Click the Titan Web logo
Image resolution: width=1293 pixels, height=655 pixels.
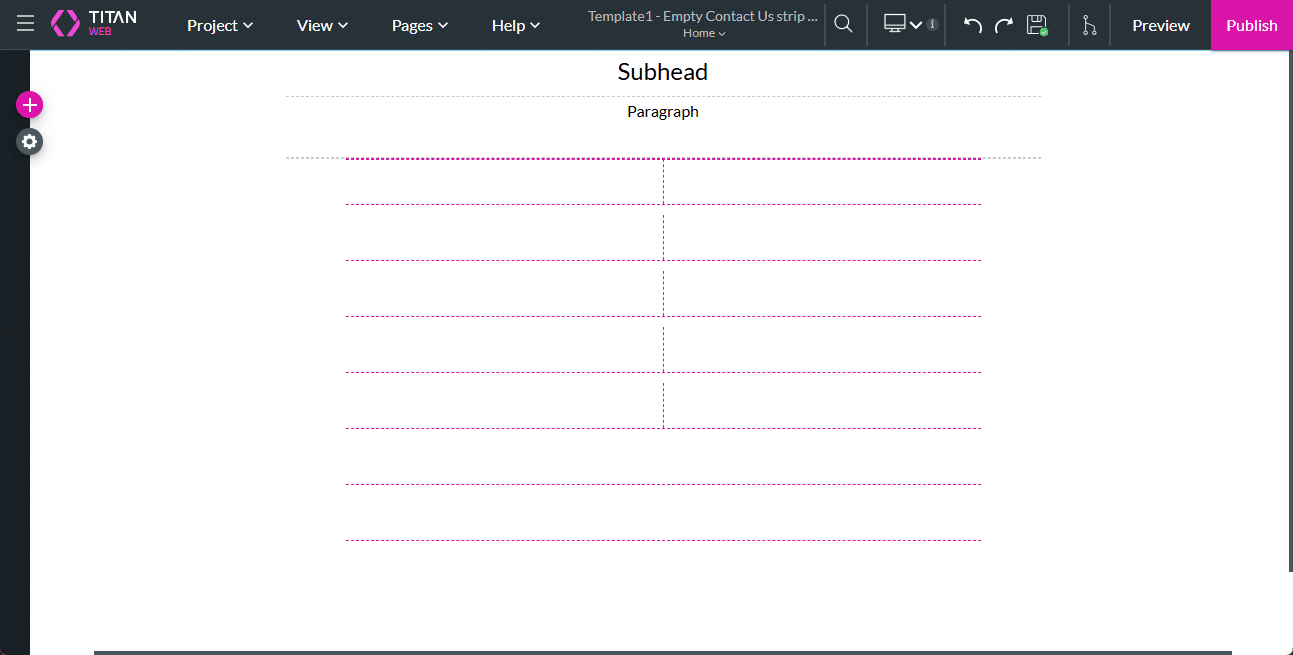tap(94, 24)
